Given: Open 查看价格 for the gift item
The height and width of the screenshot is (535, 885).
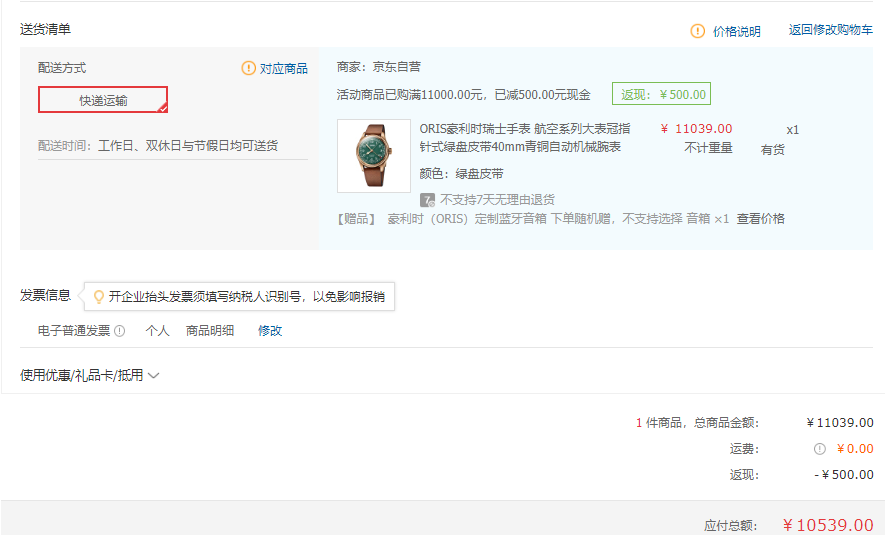Looking at the screenshot, I should pos(760,218).
